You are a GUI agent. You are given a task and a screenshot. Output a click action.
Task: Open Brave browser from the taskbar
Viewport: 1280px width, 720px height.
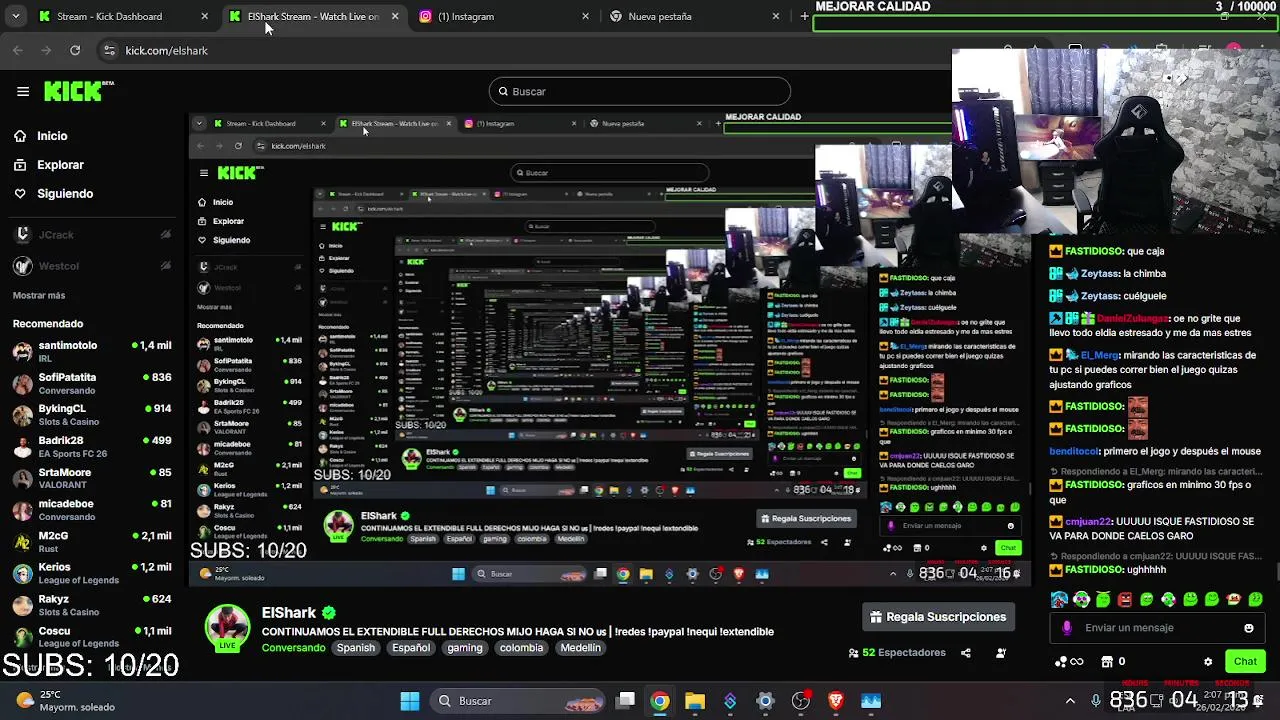(x=836, y=701)
